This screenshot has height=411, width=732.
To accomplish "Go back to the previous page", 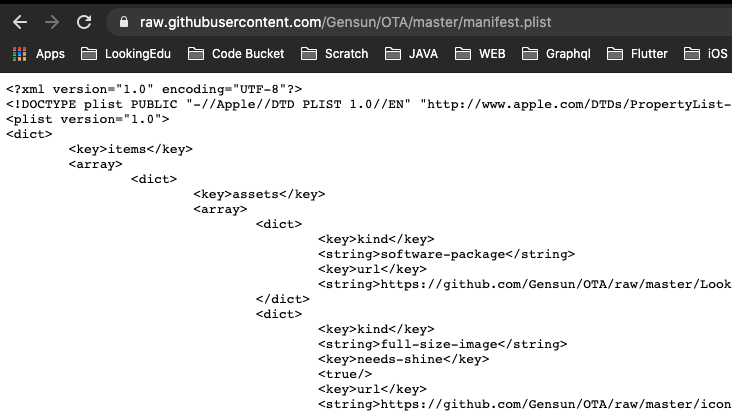I will coord(19,21).
